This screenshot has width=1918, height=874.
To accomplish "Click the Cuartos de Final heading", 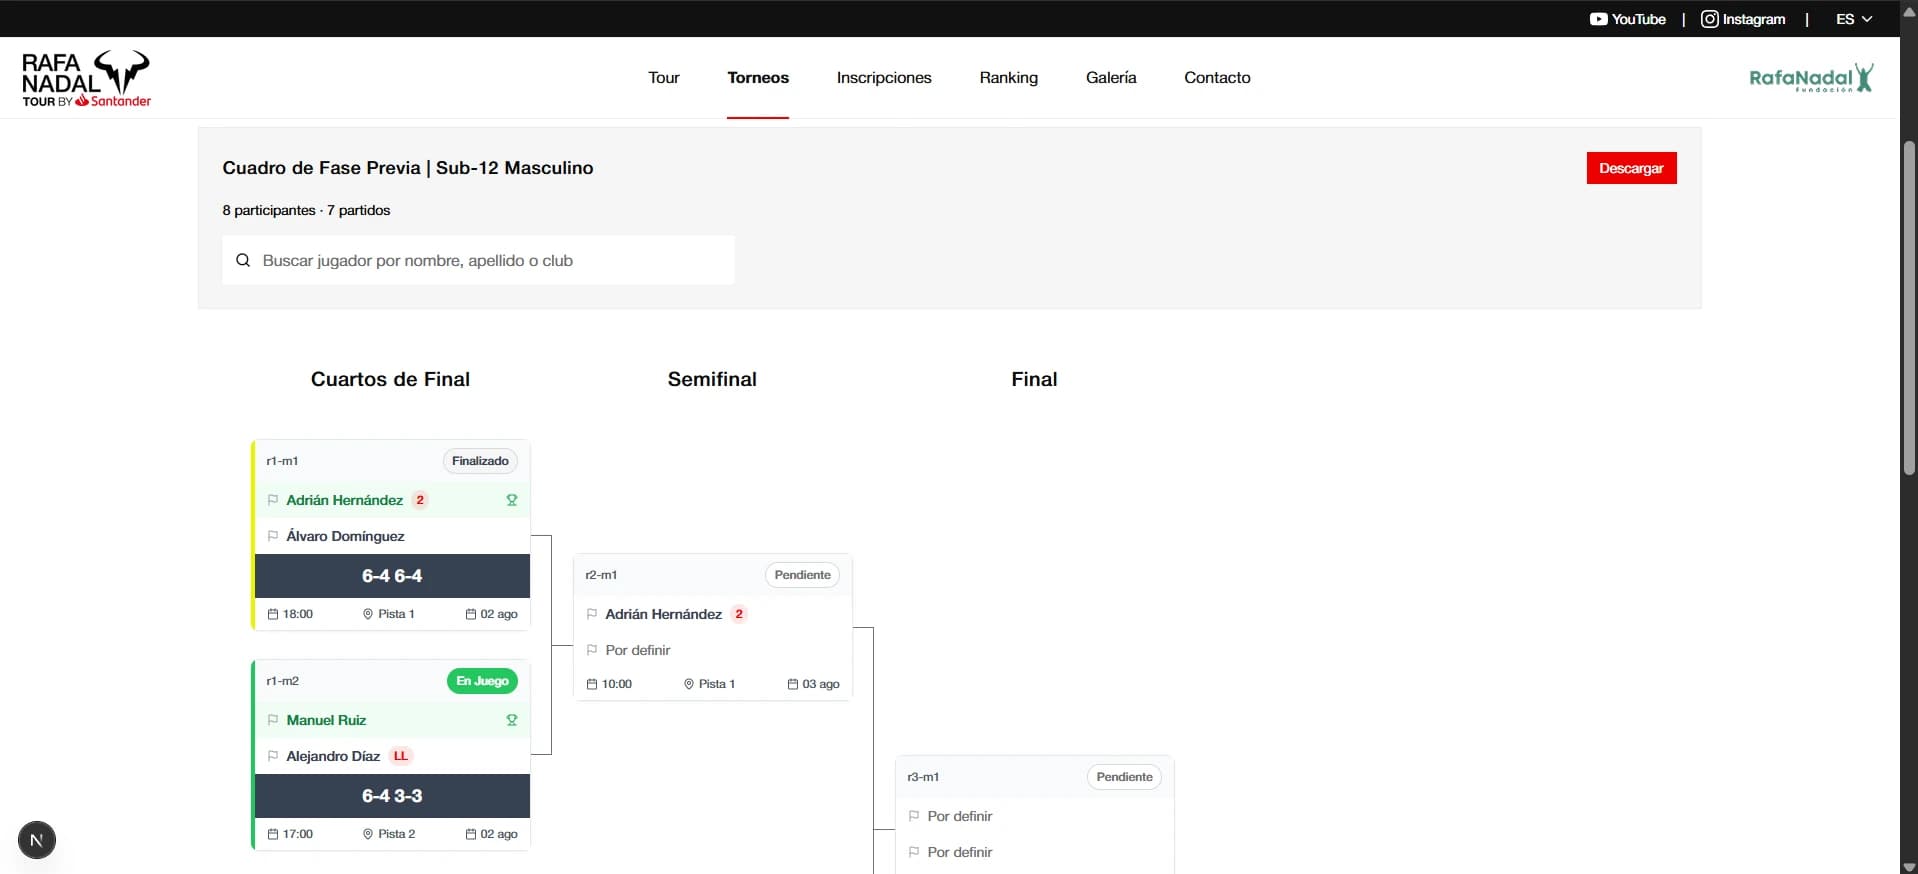I will pyautogui.click(x=390, y=379).
